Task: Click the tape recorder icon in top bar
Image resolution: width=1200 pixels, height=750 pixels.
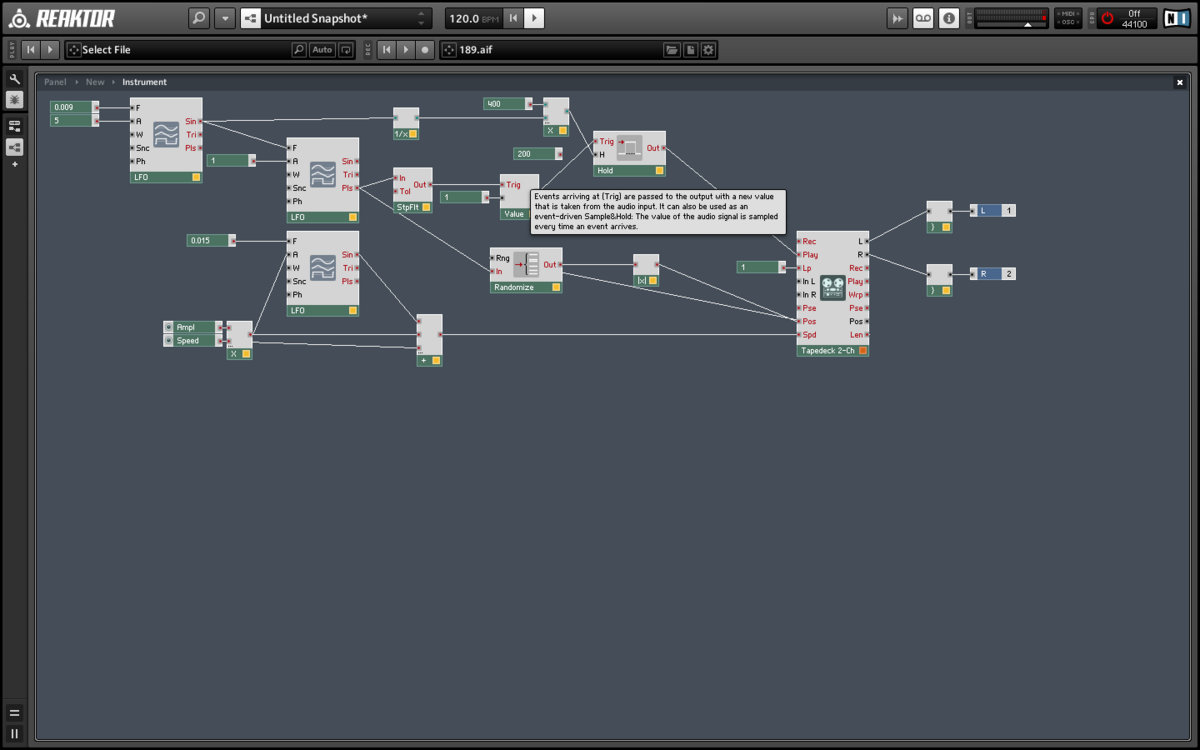Action: (x=923, y=18)
